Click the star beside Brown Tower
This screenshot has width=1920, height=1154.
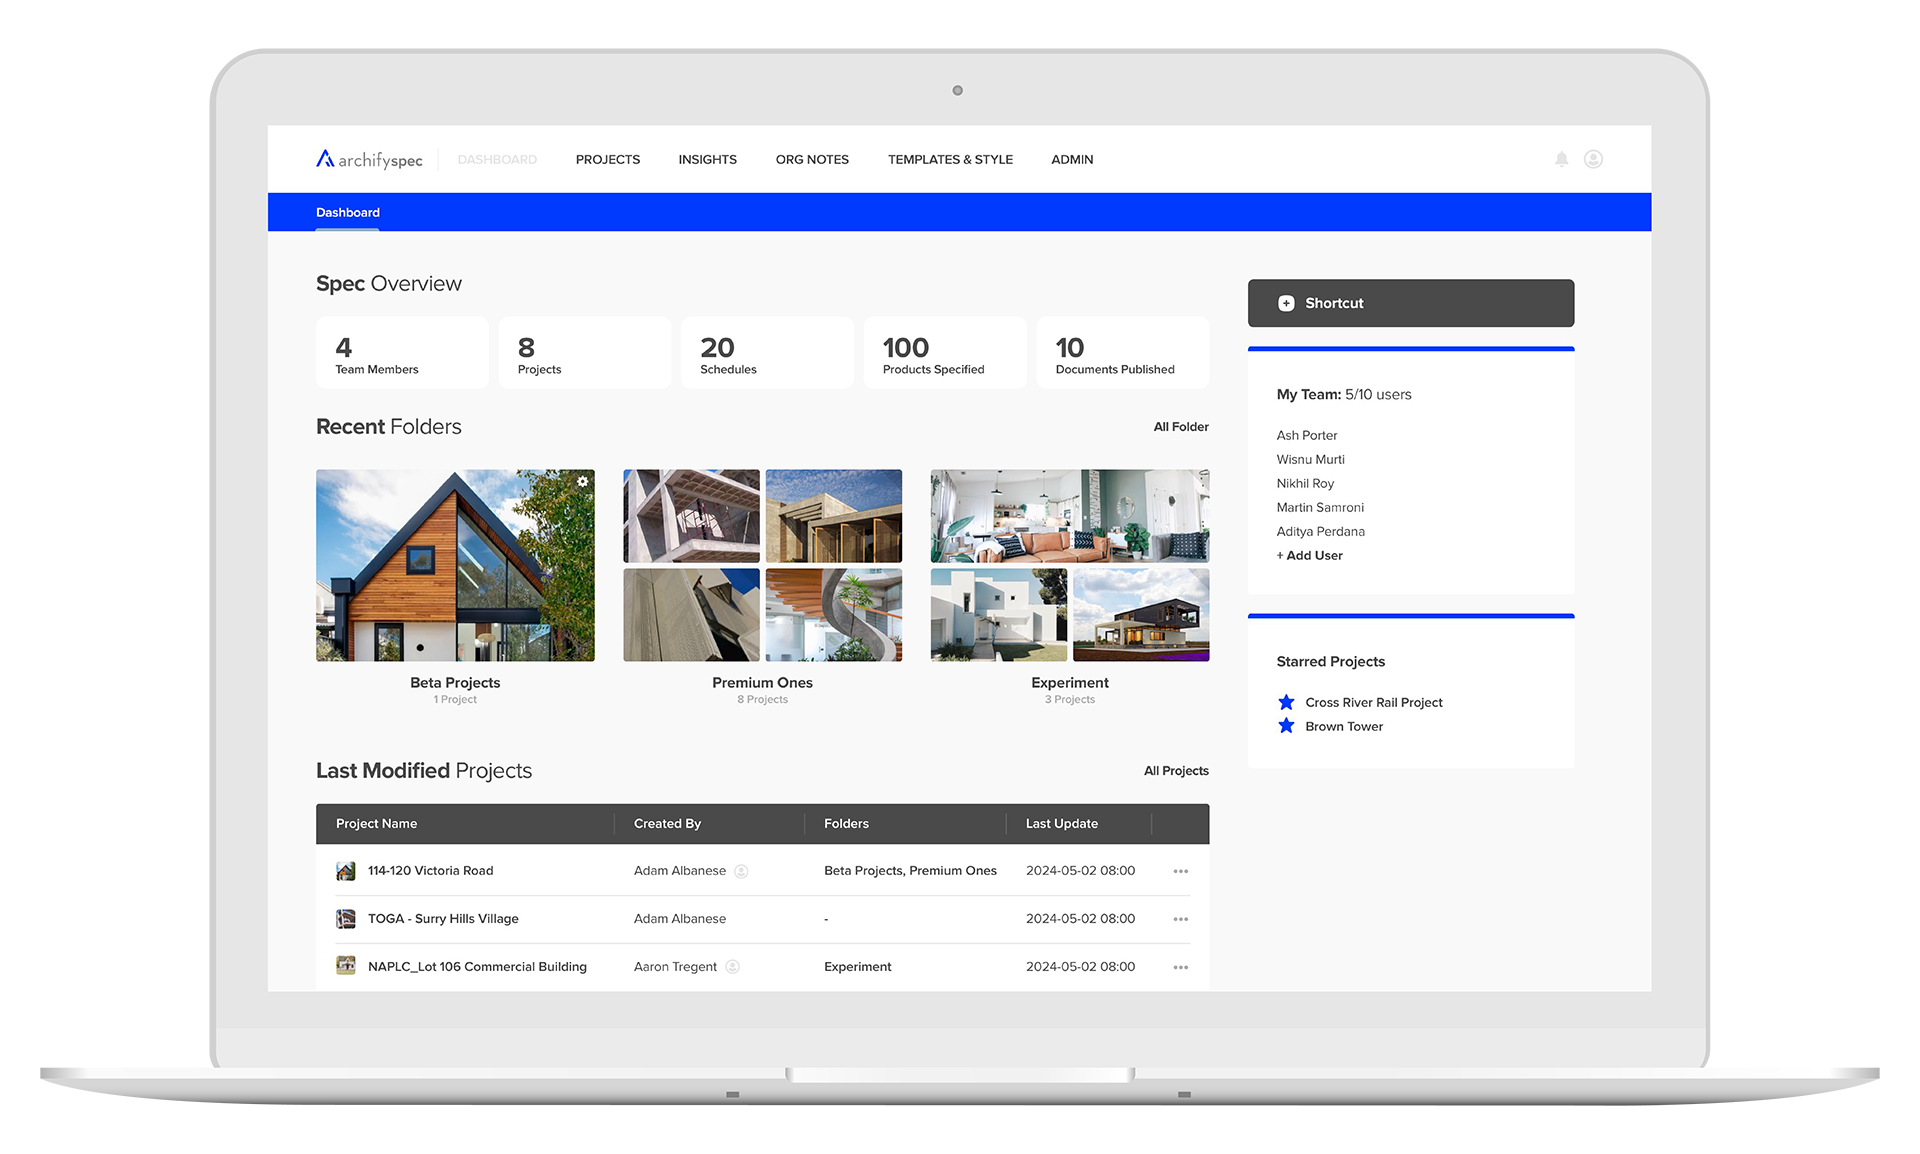(1286, 726)
